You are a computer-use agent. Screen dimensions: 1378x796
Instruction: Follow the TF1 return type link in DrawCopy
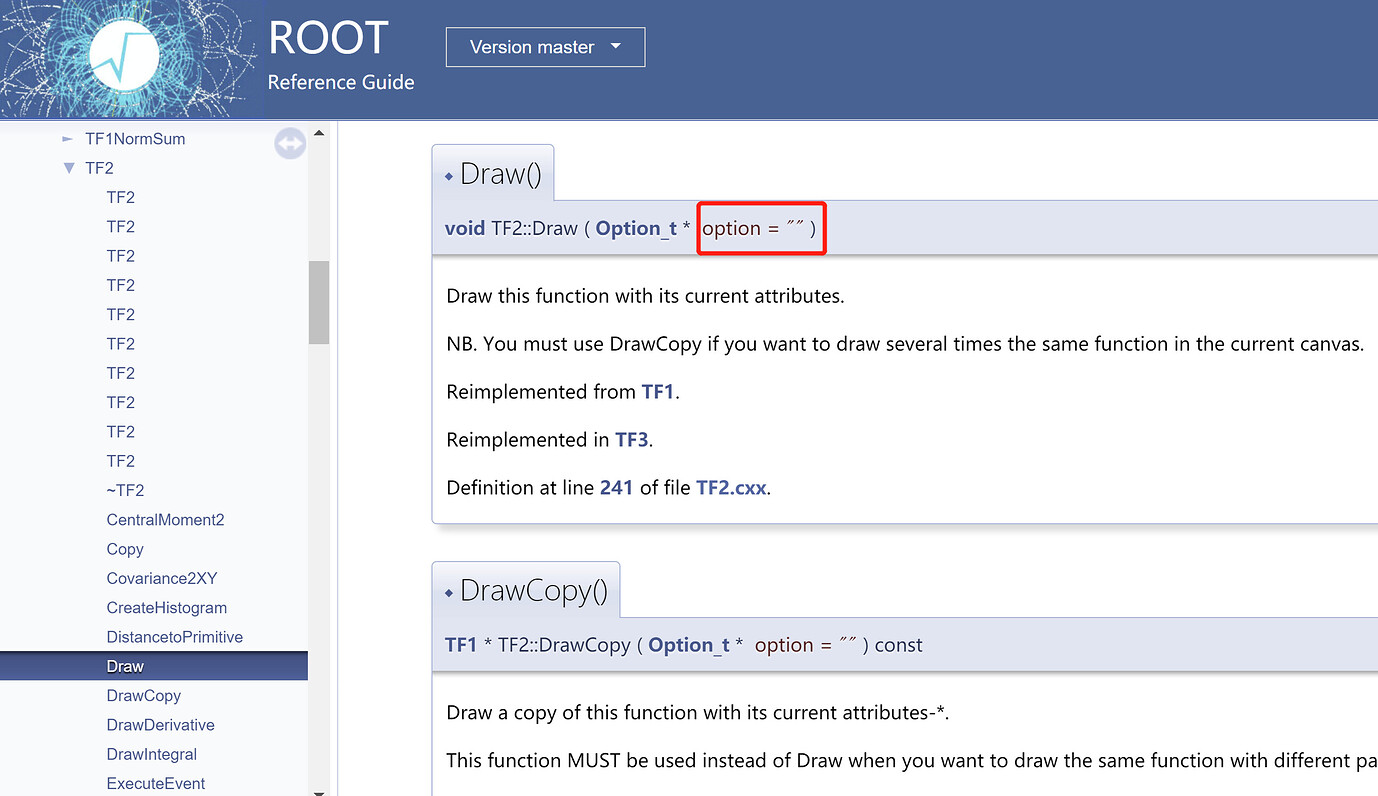click(x=461, y=645)
